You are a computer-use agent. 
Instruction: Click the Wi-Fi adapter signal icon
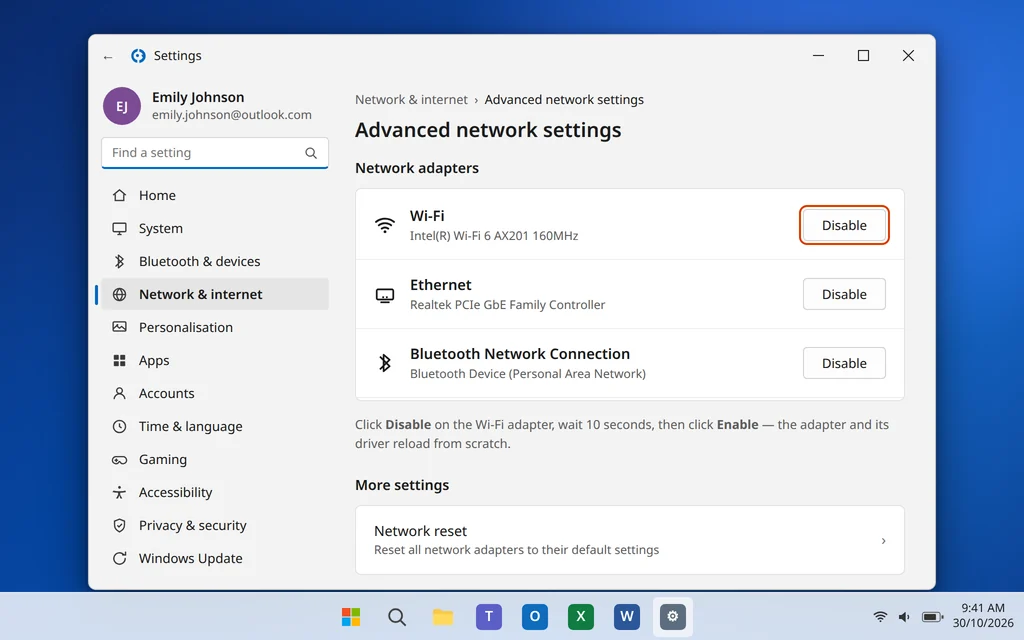tap(385, 225)
